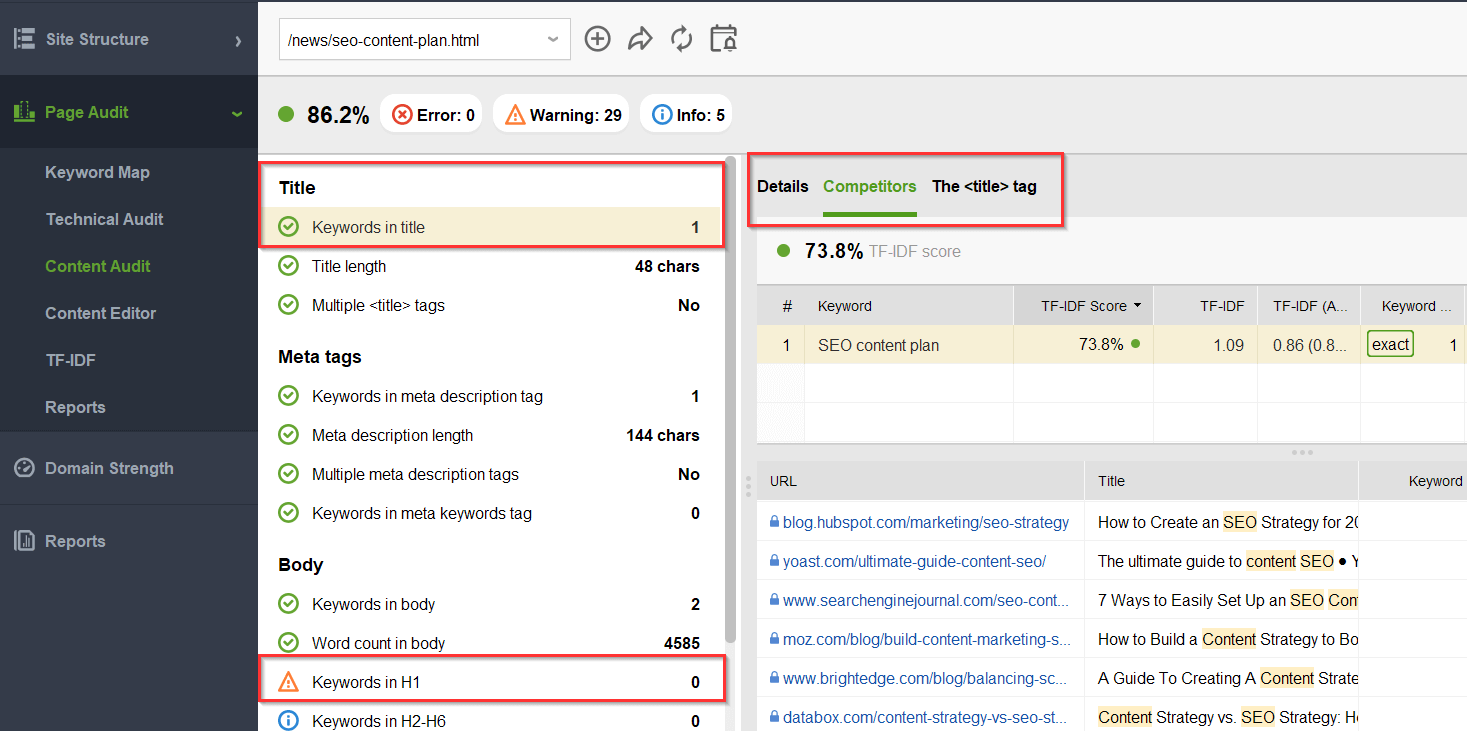Open the page URL dropdown
The width and height of the screenshot is (1467, 731).
[x=553, y=40]
